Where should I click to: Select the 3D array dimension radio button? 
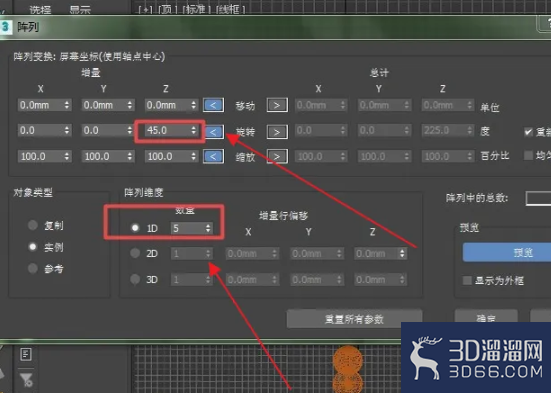pyautogui.click(x=135, y=279)
